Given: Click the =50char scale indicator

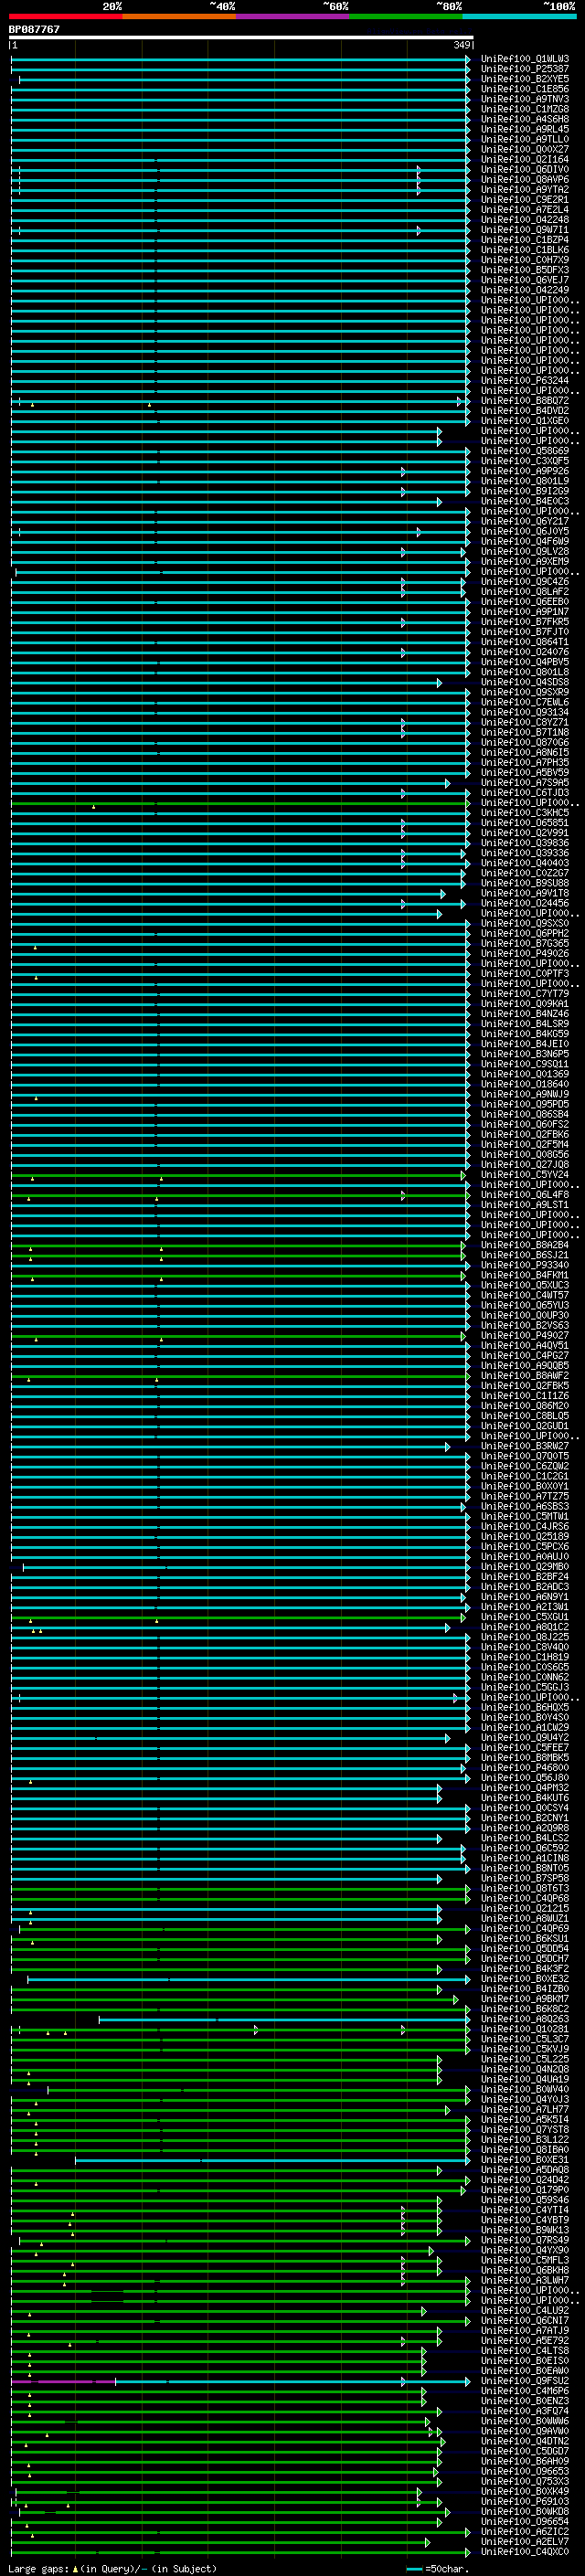Looking at the screenshot, I should tap(437, 2568).
